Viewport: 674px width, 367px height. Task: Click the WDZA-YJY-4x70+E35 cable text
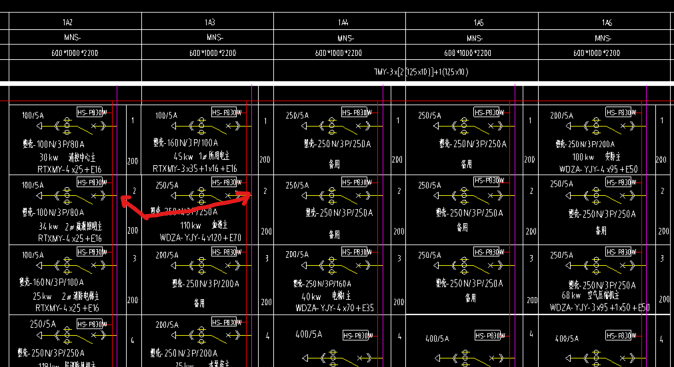pos(334,308)
